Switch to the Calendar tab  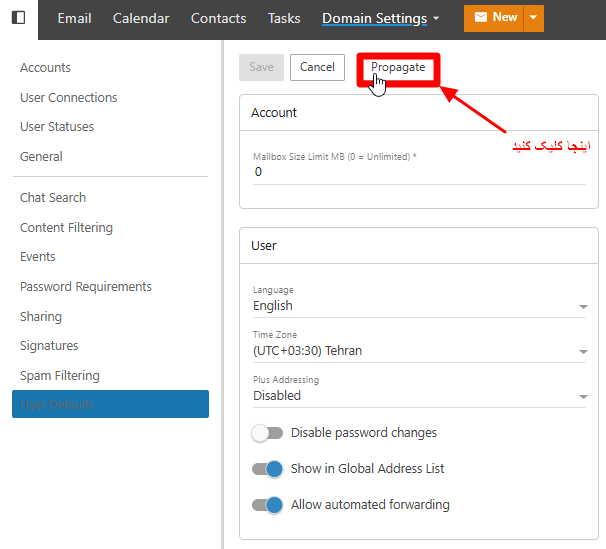click(141, 18)
